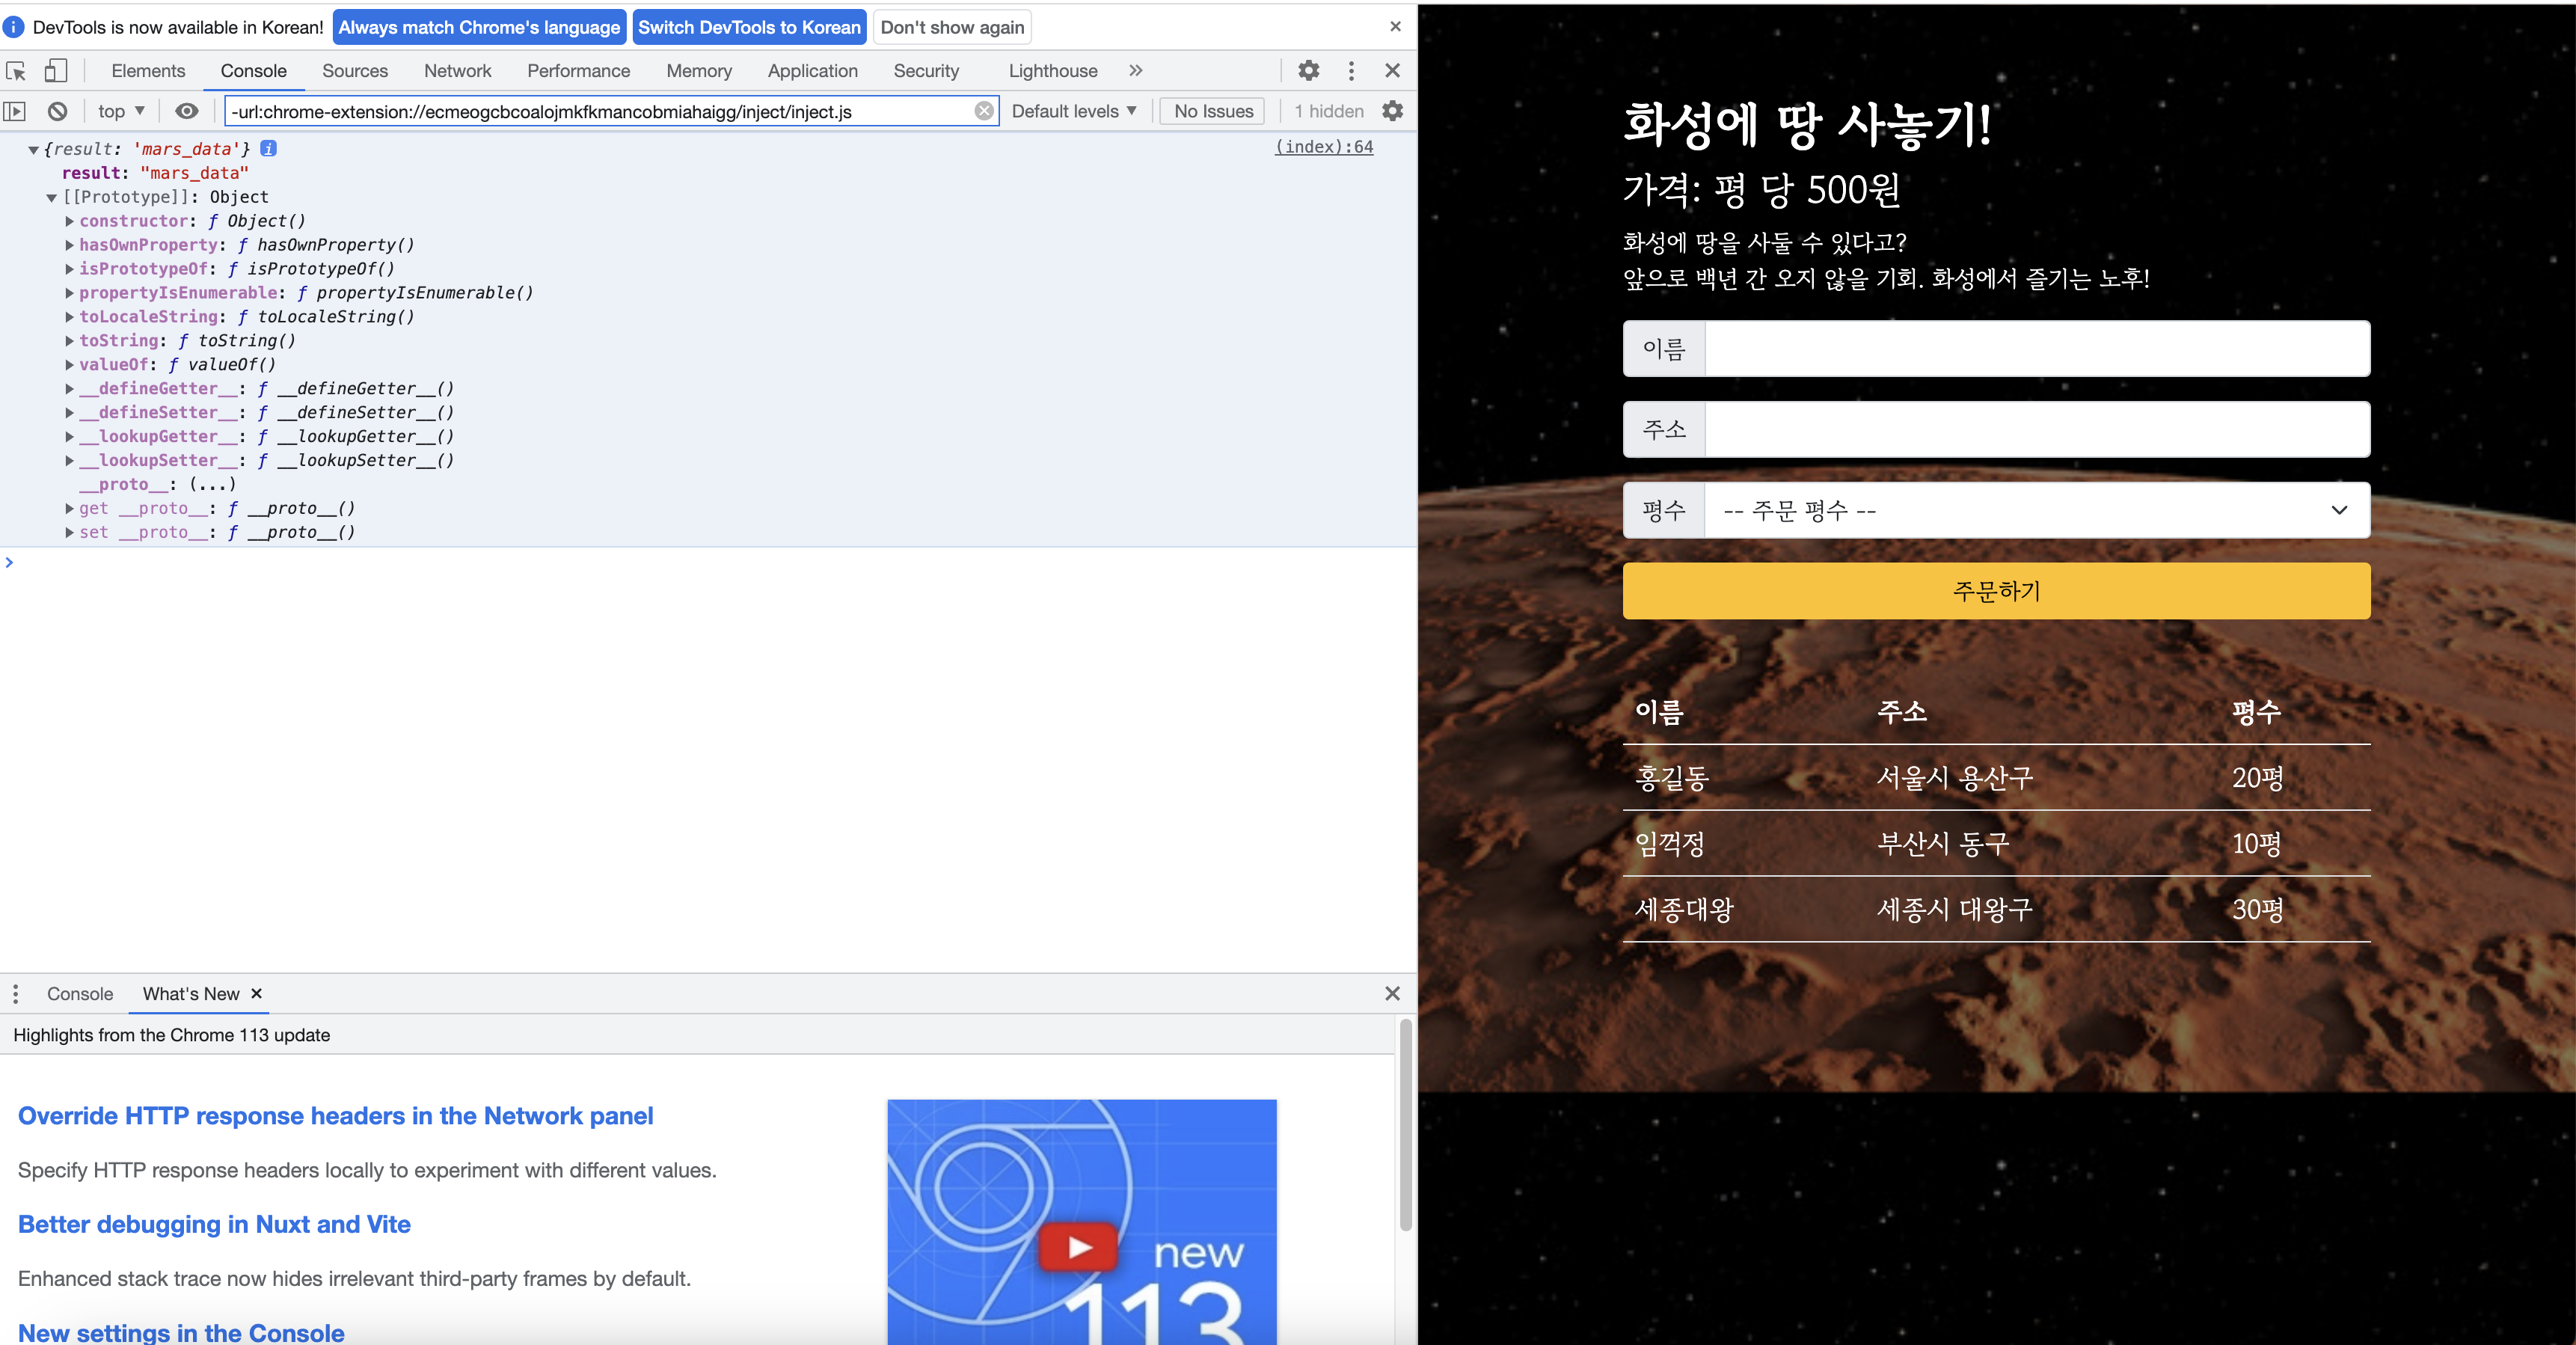Clear the console with the ban icon

[x=58, y=111]
